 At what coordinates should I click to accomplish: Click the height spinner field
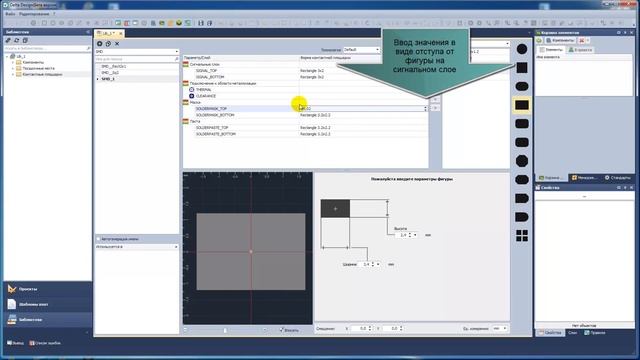(404, 235)
